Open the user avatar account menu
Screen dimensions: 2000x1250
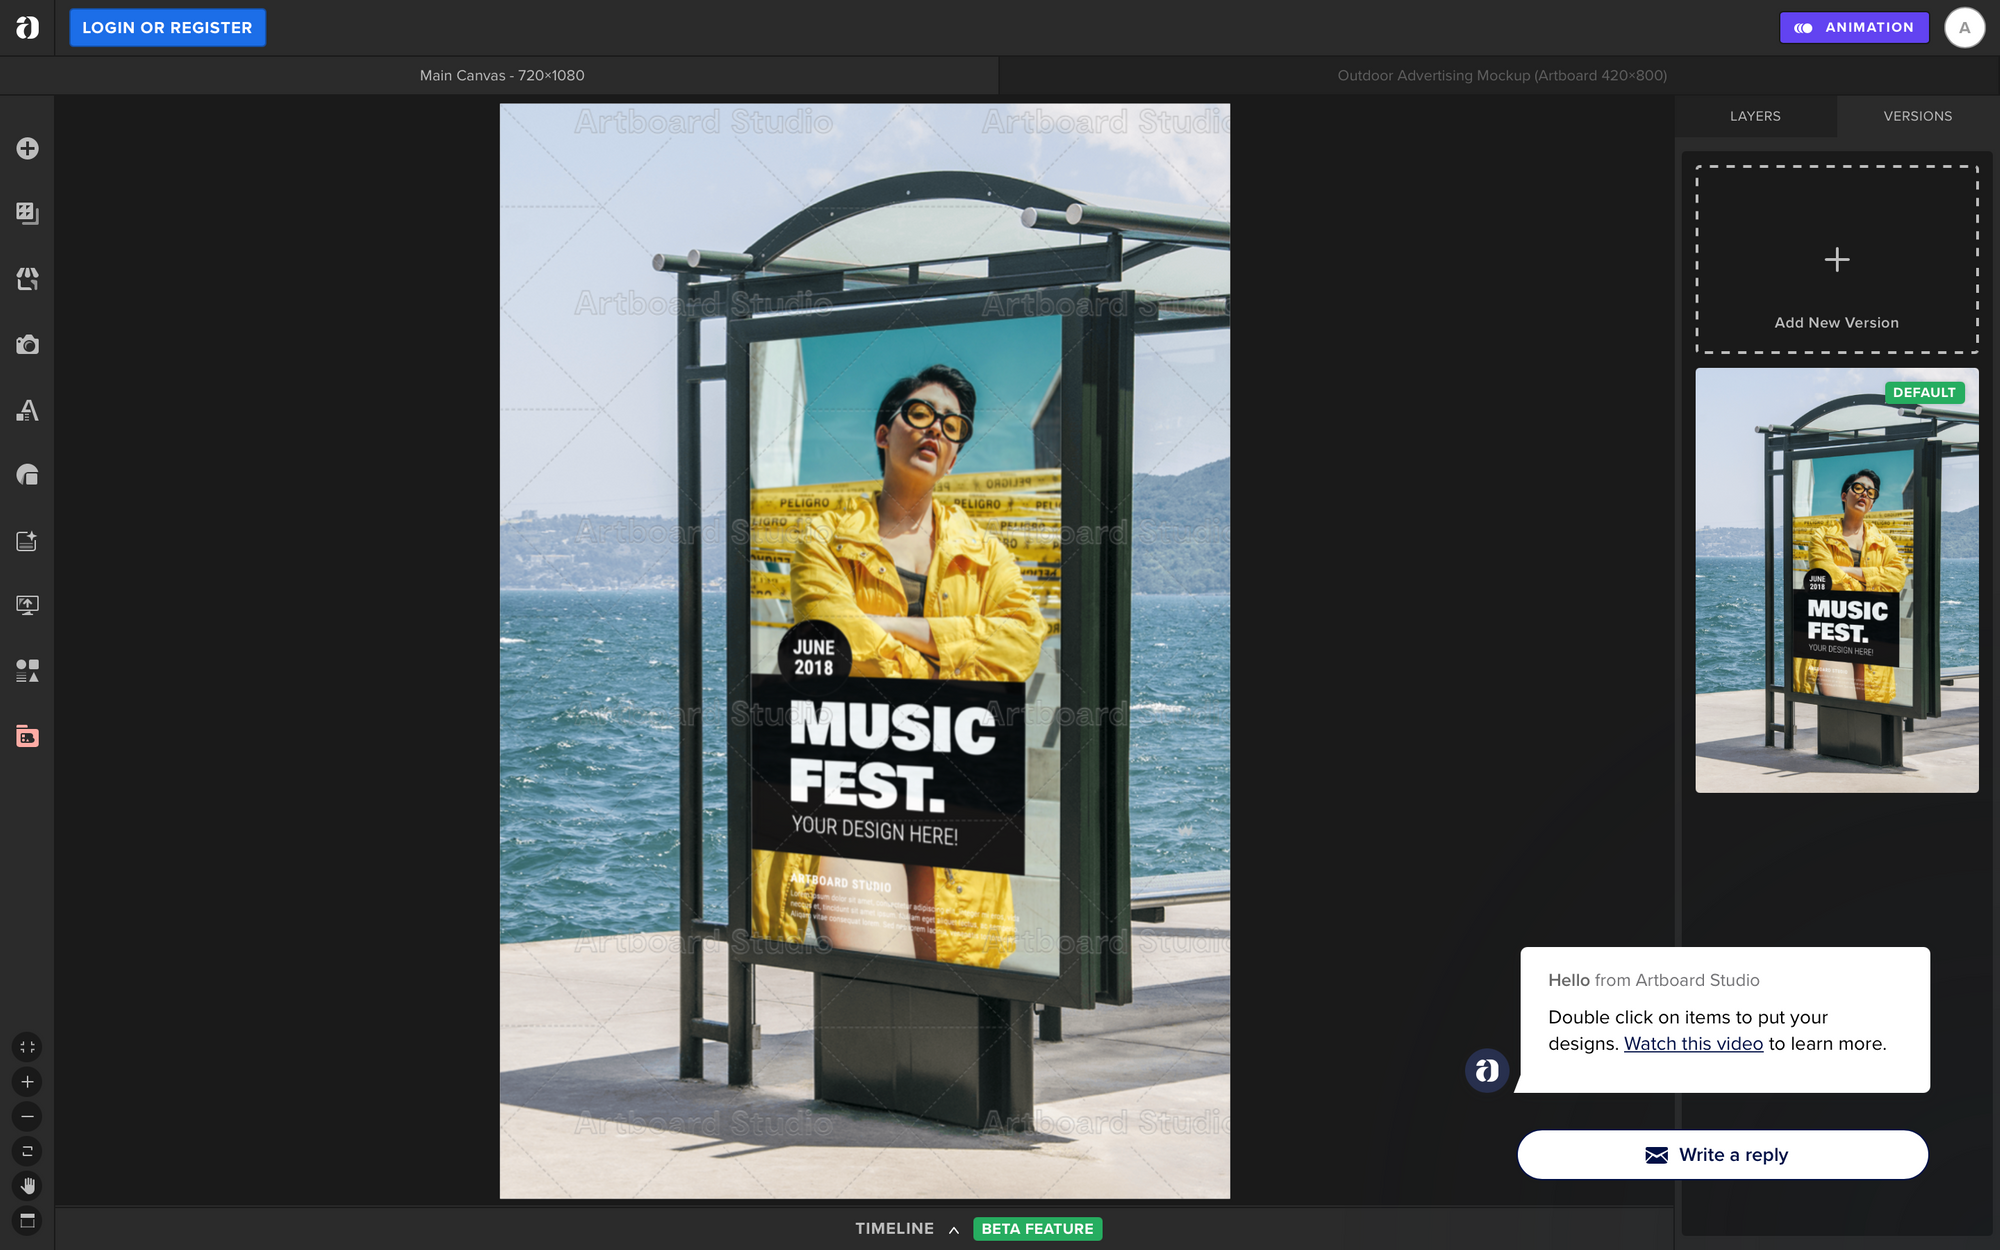pyautogui.click(x=1964, y=27)
